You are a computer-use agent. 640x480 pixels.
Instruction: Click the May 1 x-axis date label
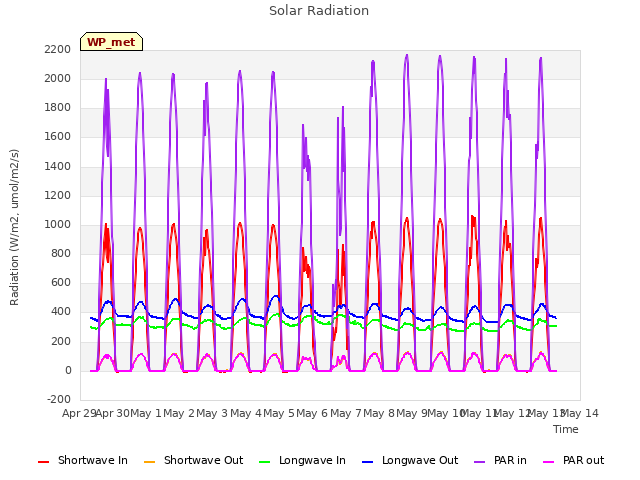pos(145,413)
